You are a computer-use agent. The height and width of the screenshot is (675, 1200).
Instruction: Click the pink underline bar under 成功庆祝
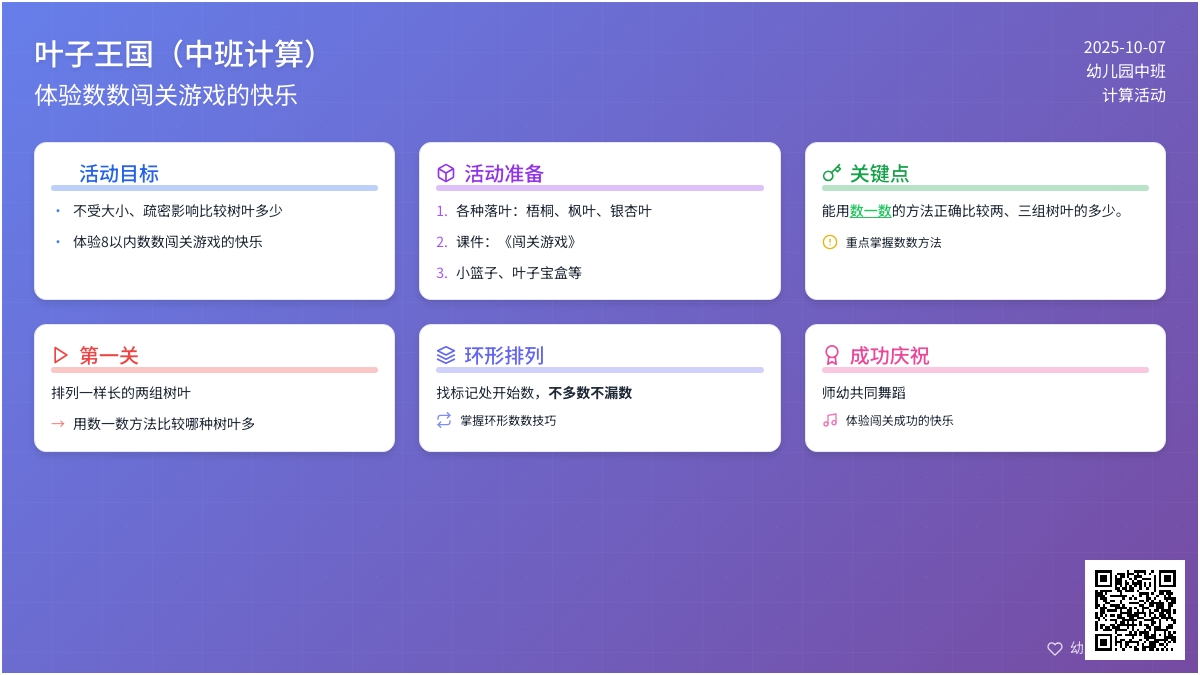pos(985,370)
